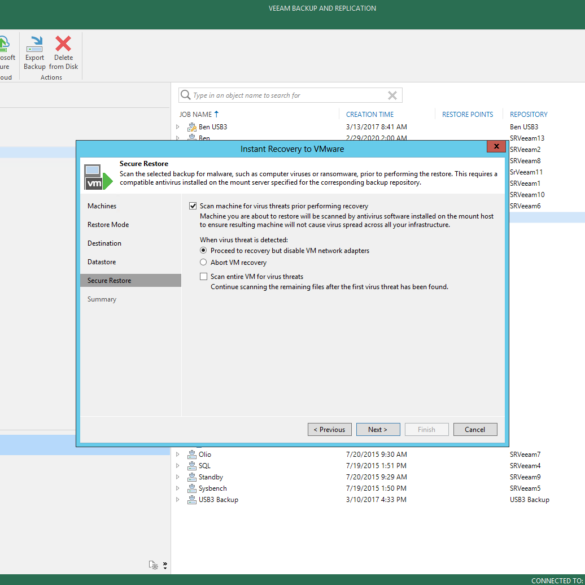Viewport: 585px width, 585px height.
Task: Click the Cancel button
Action: [475, 429]
